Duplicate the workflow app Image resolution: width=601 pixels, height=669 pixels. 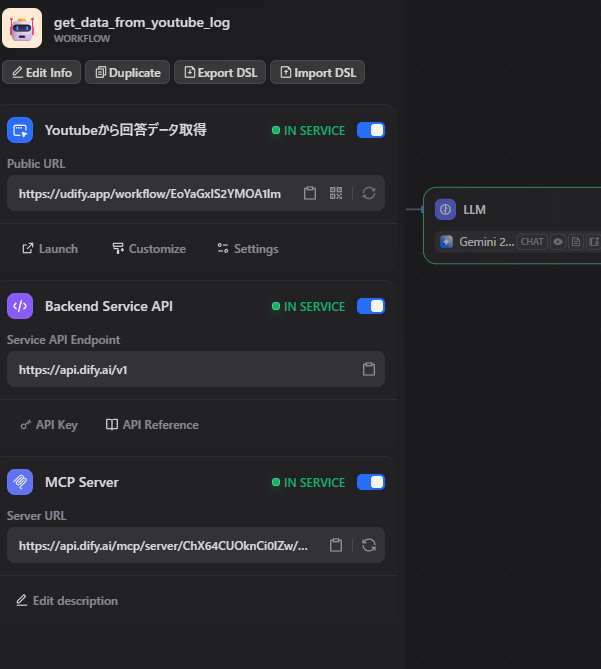128,73
